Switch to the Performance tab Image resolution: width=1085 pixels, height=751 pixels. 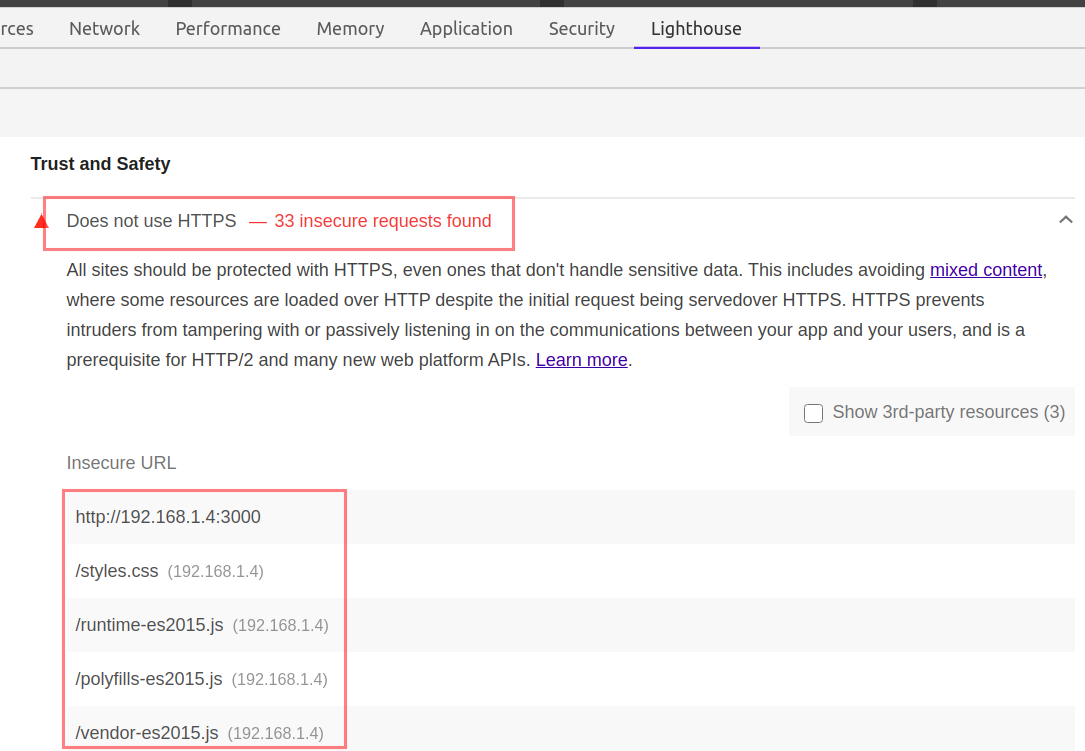tap(228, 28)
